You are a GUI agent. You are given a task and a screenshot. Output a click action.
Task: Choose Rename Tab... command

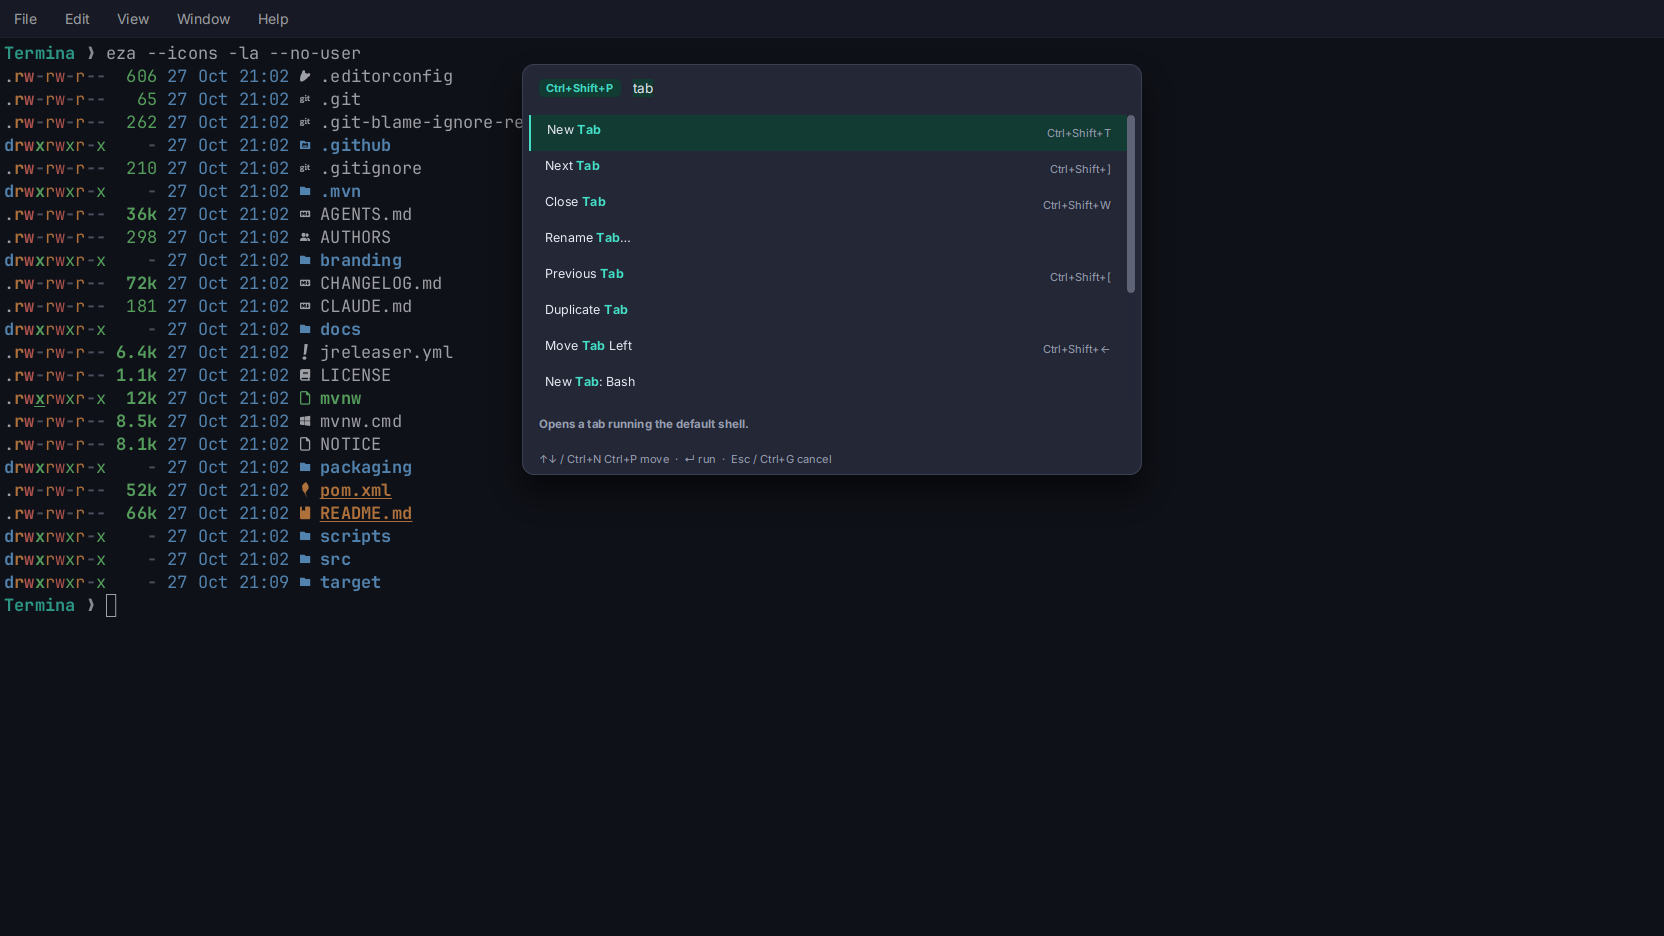828,241
